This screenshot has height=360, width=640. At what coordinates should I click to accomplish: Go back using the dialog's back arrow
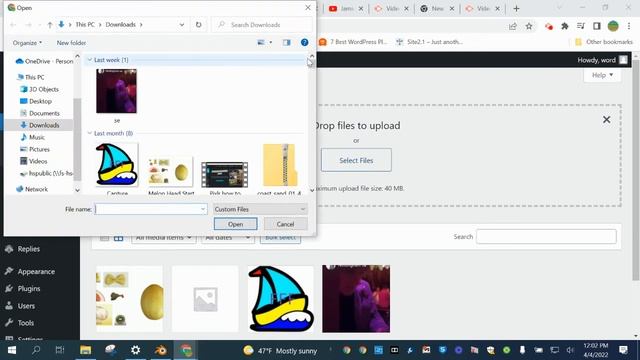(x=13, y=25)
